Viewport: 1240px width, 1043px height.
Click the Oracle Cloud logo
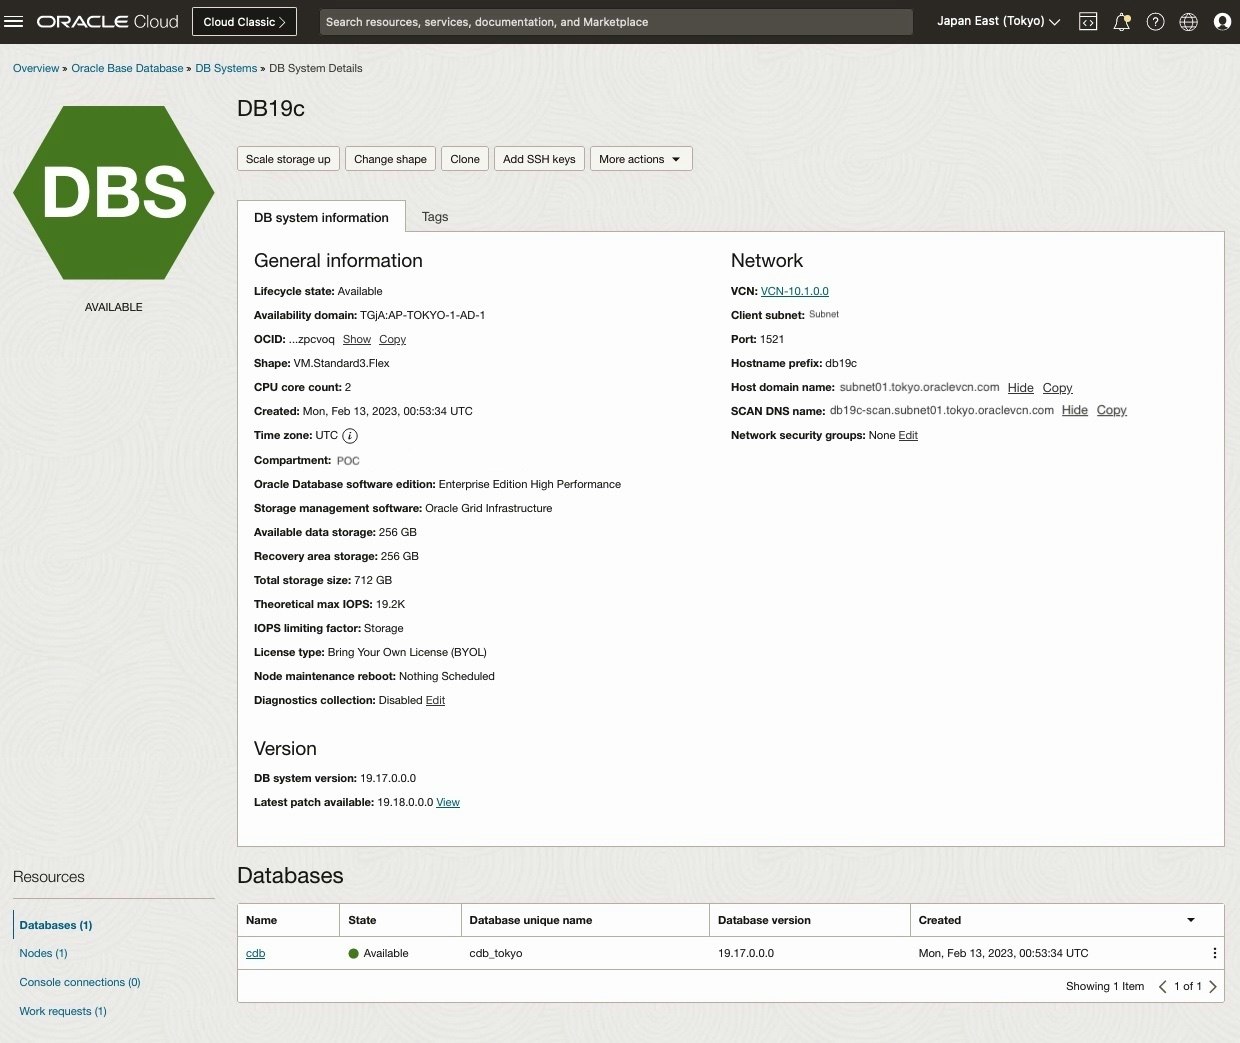[x=108, y=21]
